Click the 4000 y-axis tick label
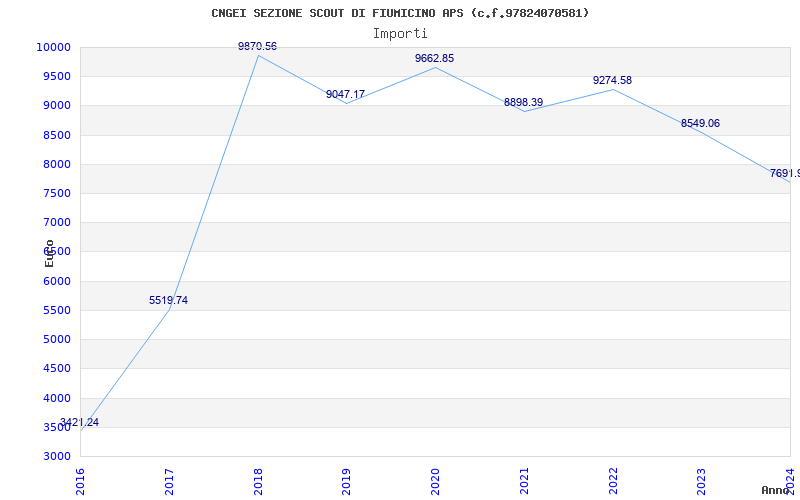 pos(56,398)
